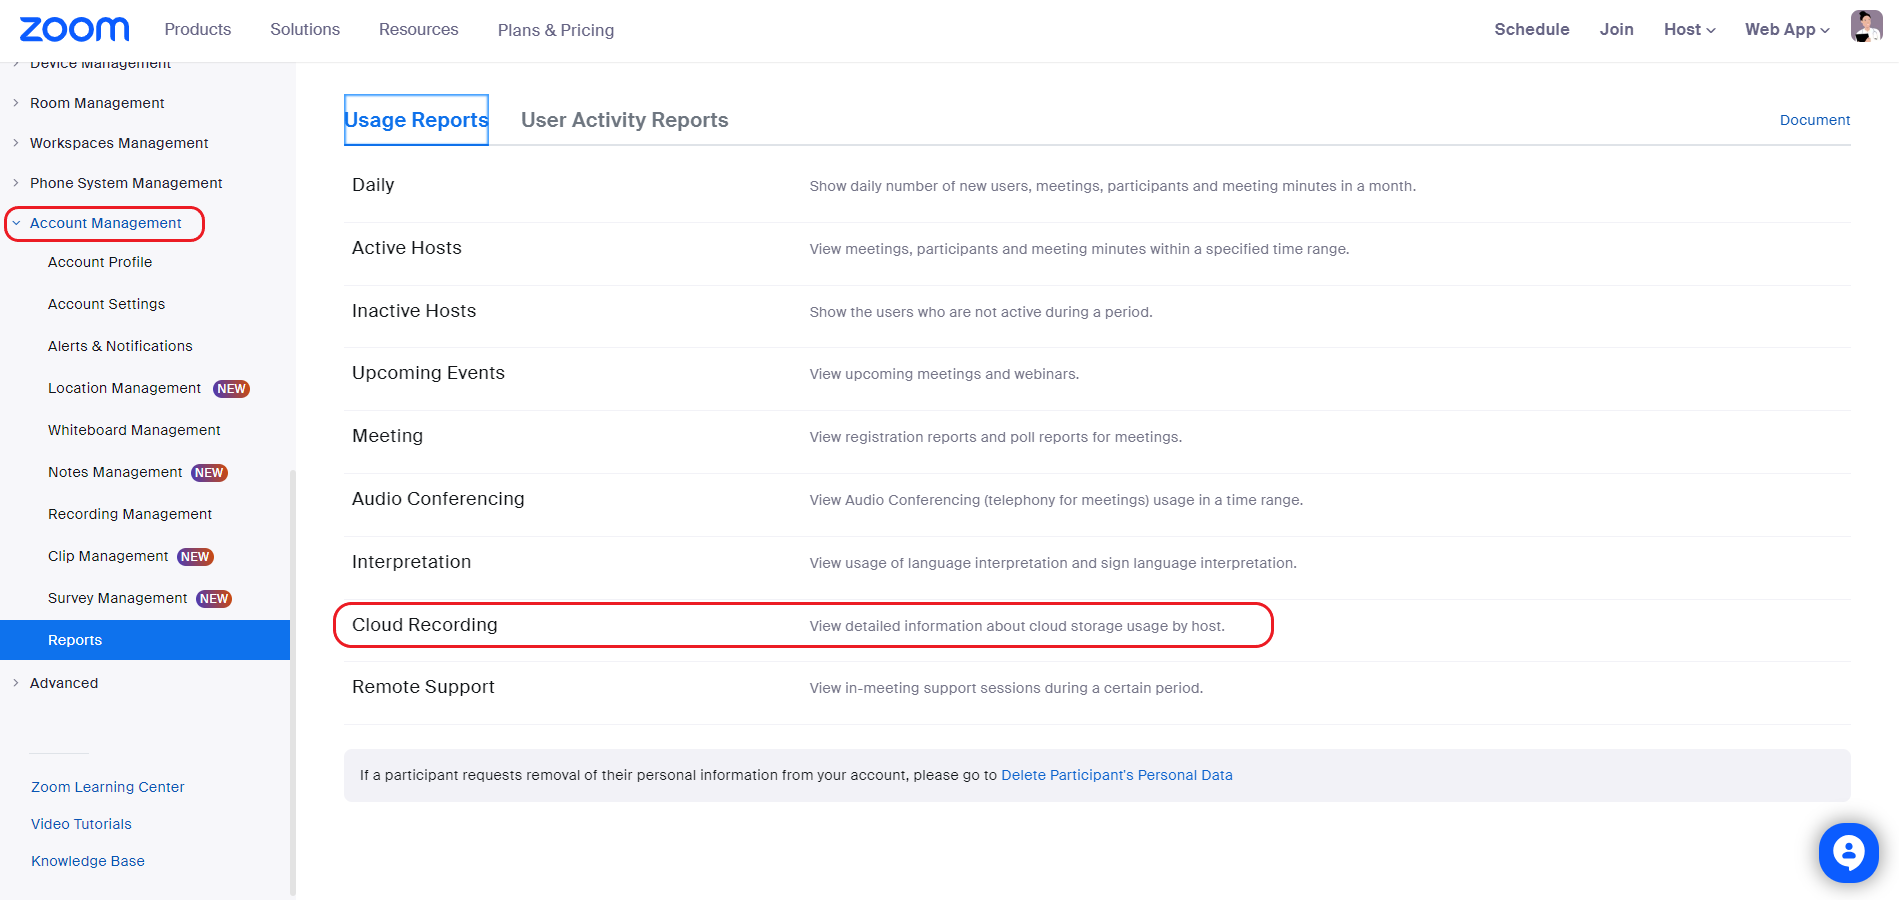This screenshot has width=1899, height=900.
Task: Open the chat assistant bubble
Action: 1848,852
